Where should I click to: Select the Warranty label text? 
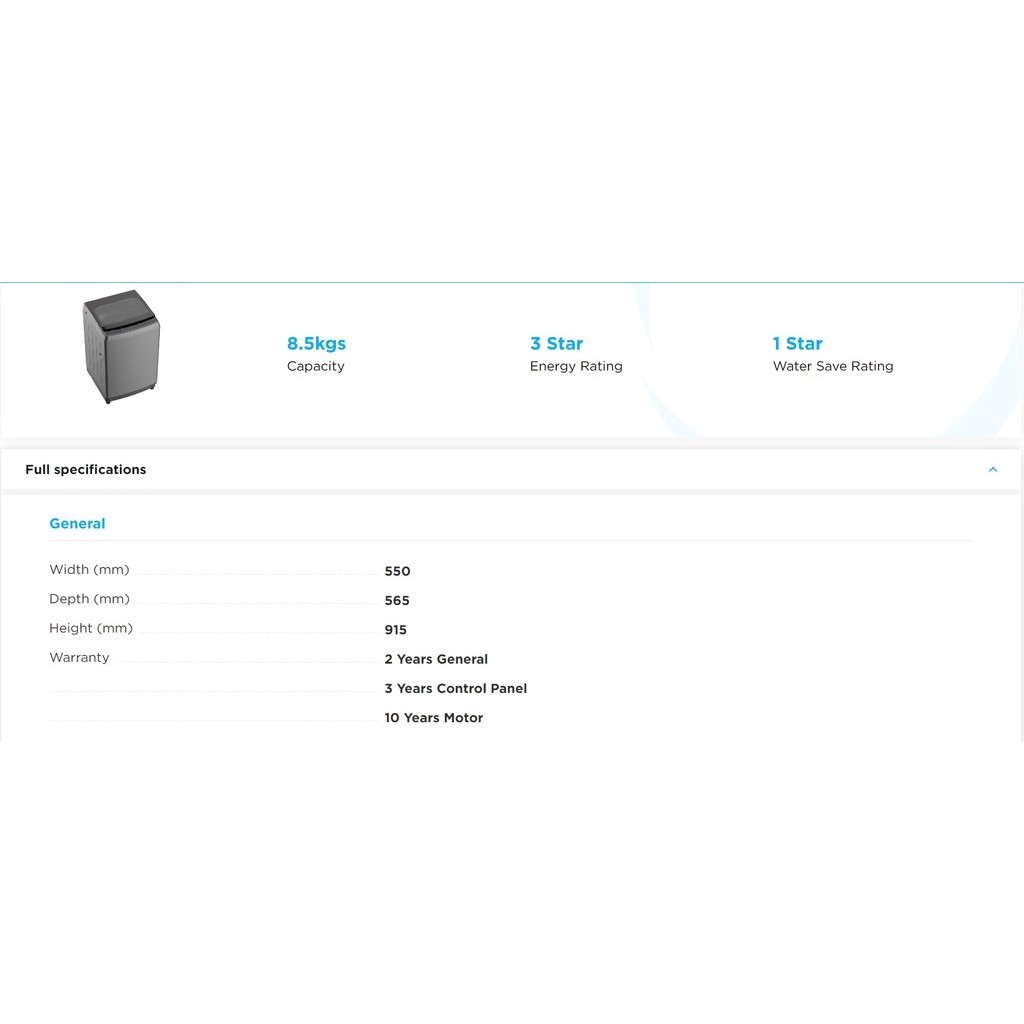tap(79, 657)
